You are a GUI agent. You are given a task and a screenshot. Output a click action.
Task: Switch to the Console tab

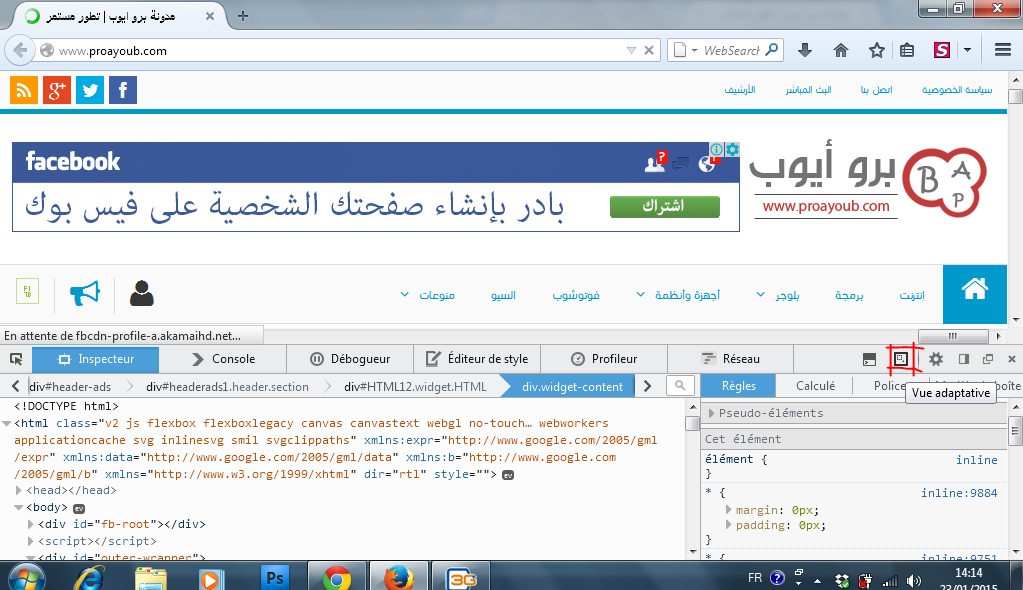[x=223, y=359]
